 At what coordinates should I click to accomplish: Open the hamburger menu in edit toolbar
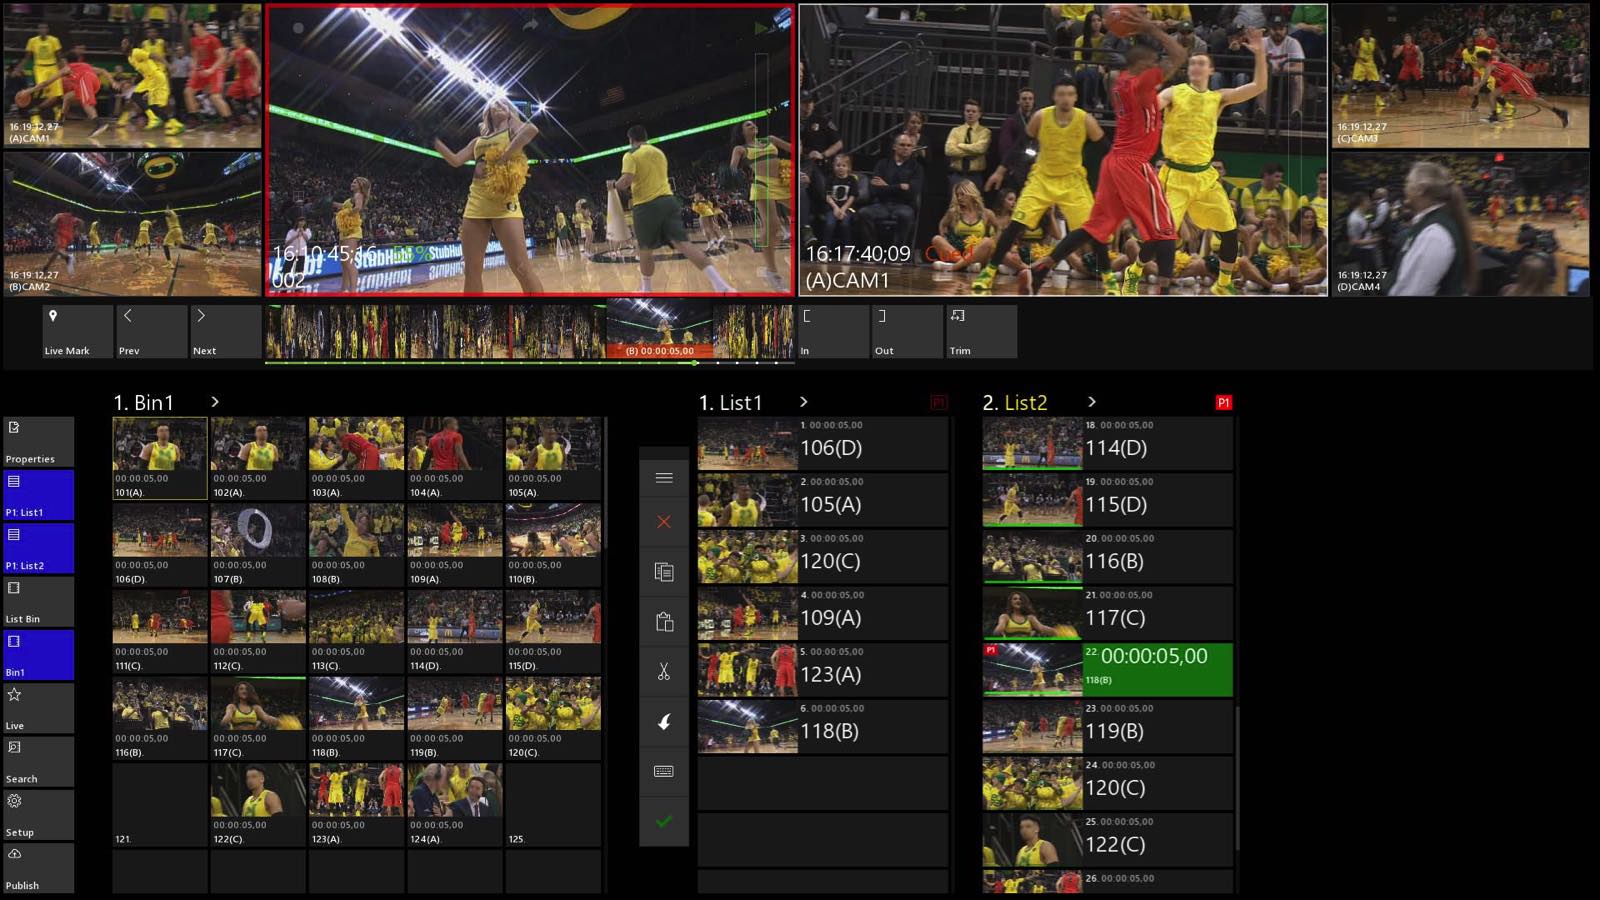[x=664, y=478]
